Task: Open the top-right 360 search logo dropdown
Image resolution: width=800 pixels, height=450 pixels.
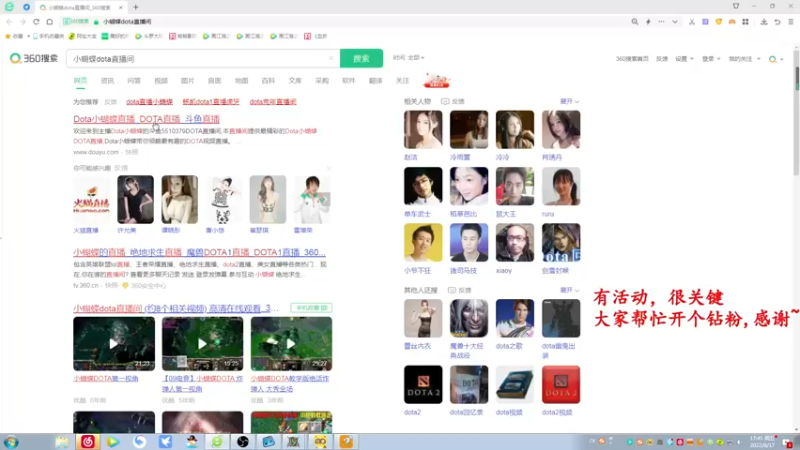Action: pos(776,59)
